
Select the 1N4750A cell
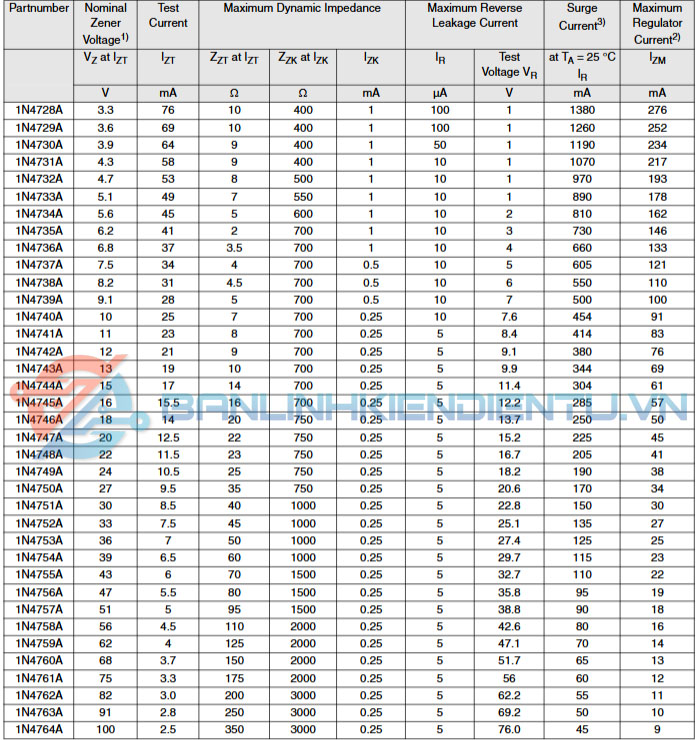point(39,488)
